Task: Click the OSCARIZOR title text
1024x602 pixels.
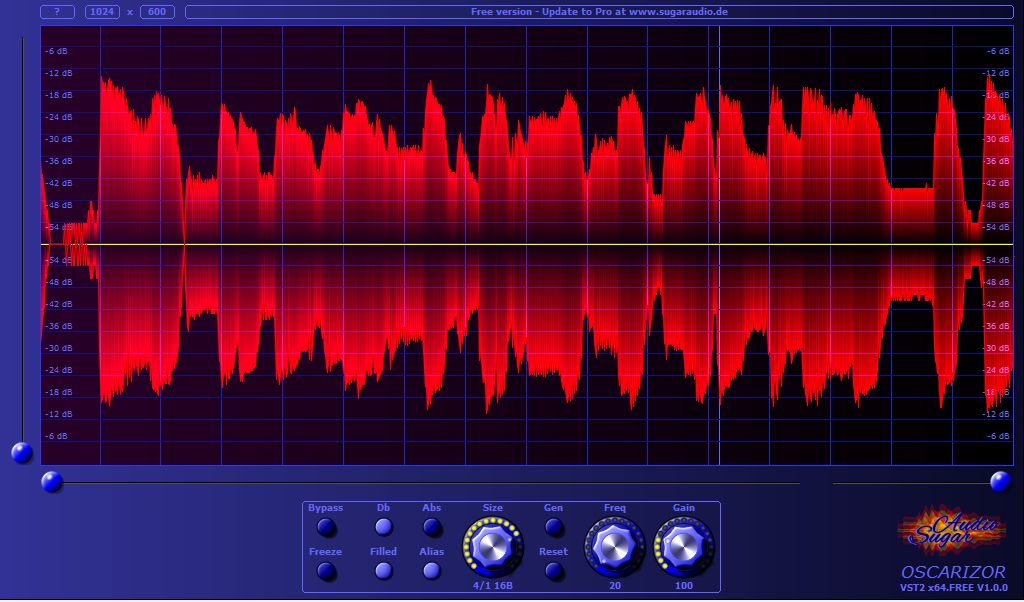Action: coord(953,572)
